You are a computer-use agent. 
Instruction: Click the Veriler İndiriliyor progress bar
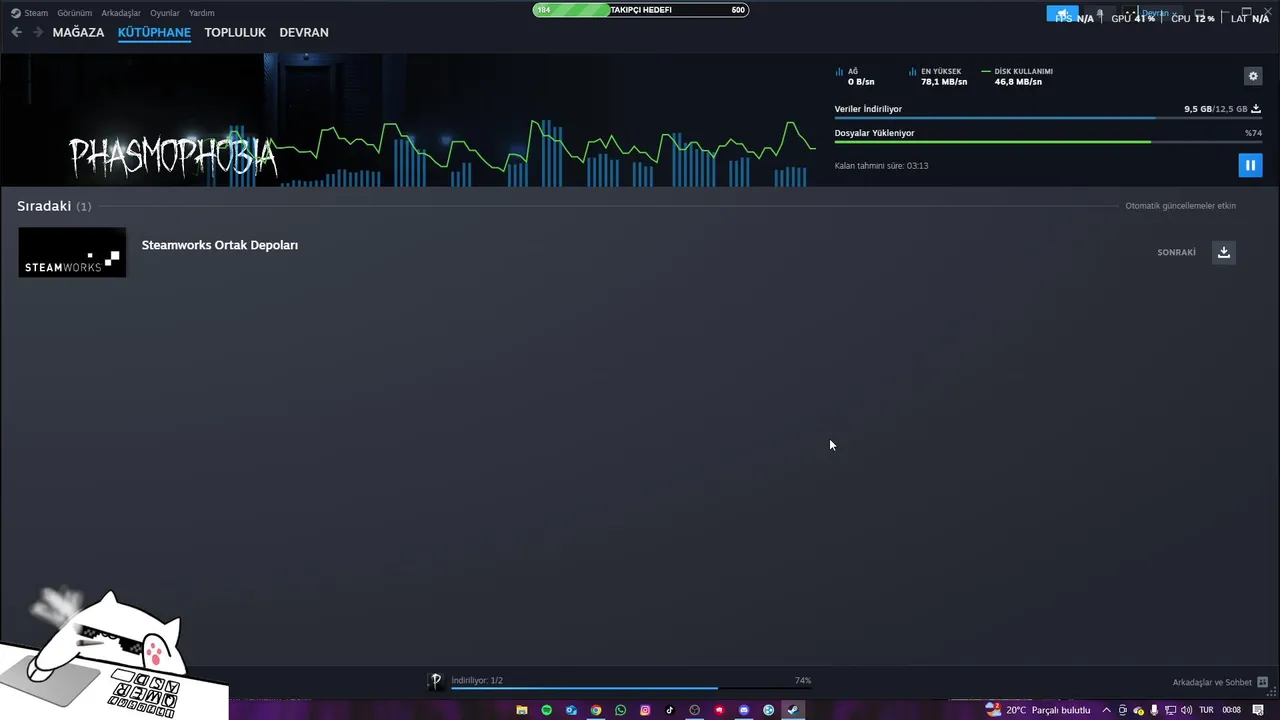tap(1048, 118)
